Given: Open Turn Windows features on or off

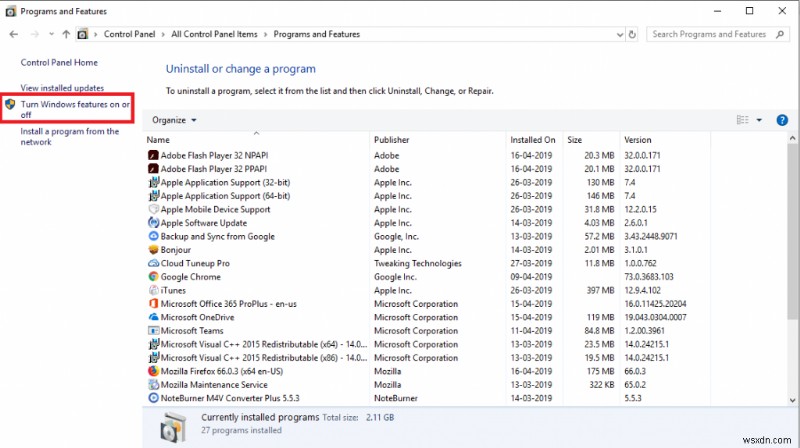Looking at the screenshot, I should coord(75,109).
